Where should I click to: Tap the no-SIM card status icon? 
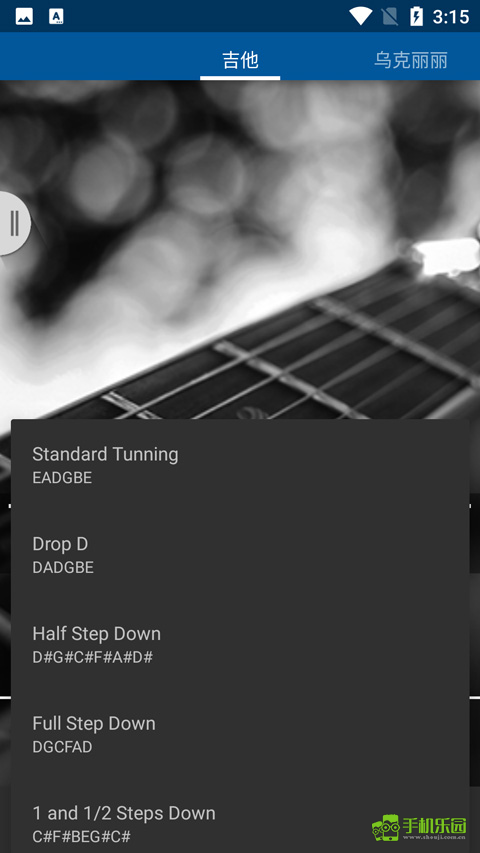point(390,17)
